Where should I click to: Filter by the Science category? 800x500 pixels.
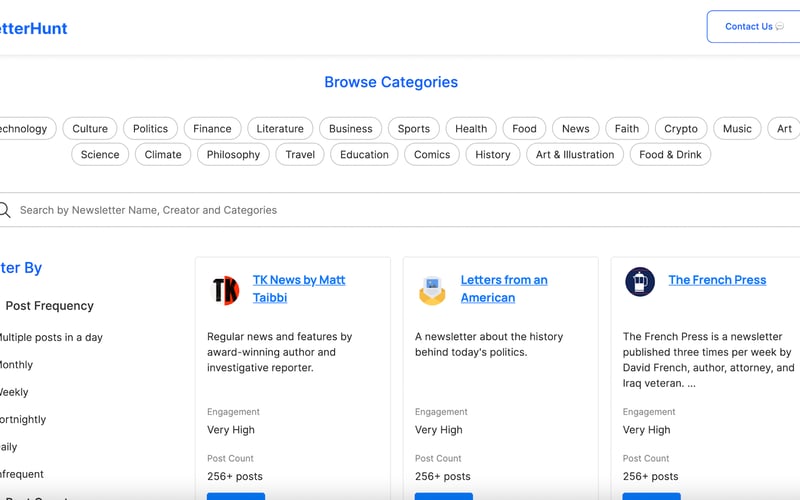100,155
